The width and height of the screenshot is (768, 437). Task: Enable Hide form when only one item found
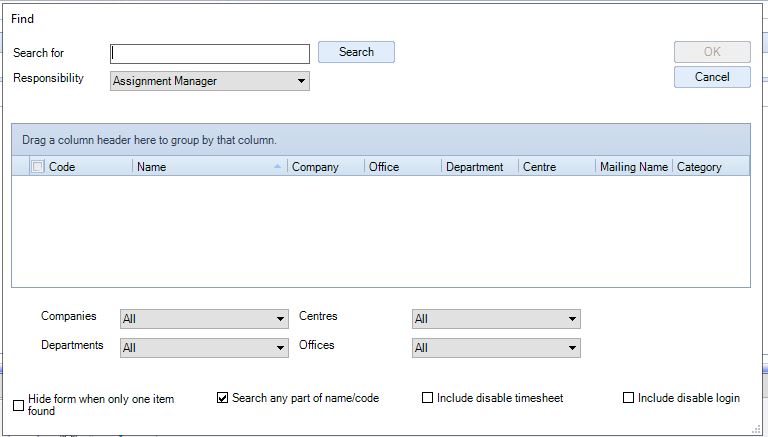pos(19,405)
